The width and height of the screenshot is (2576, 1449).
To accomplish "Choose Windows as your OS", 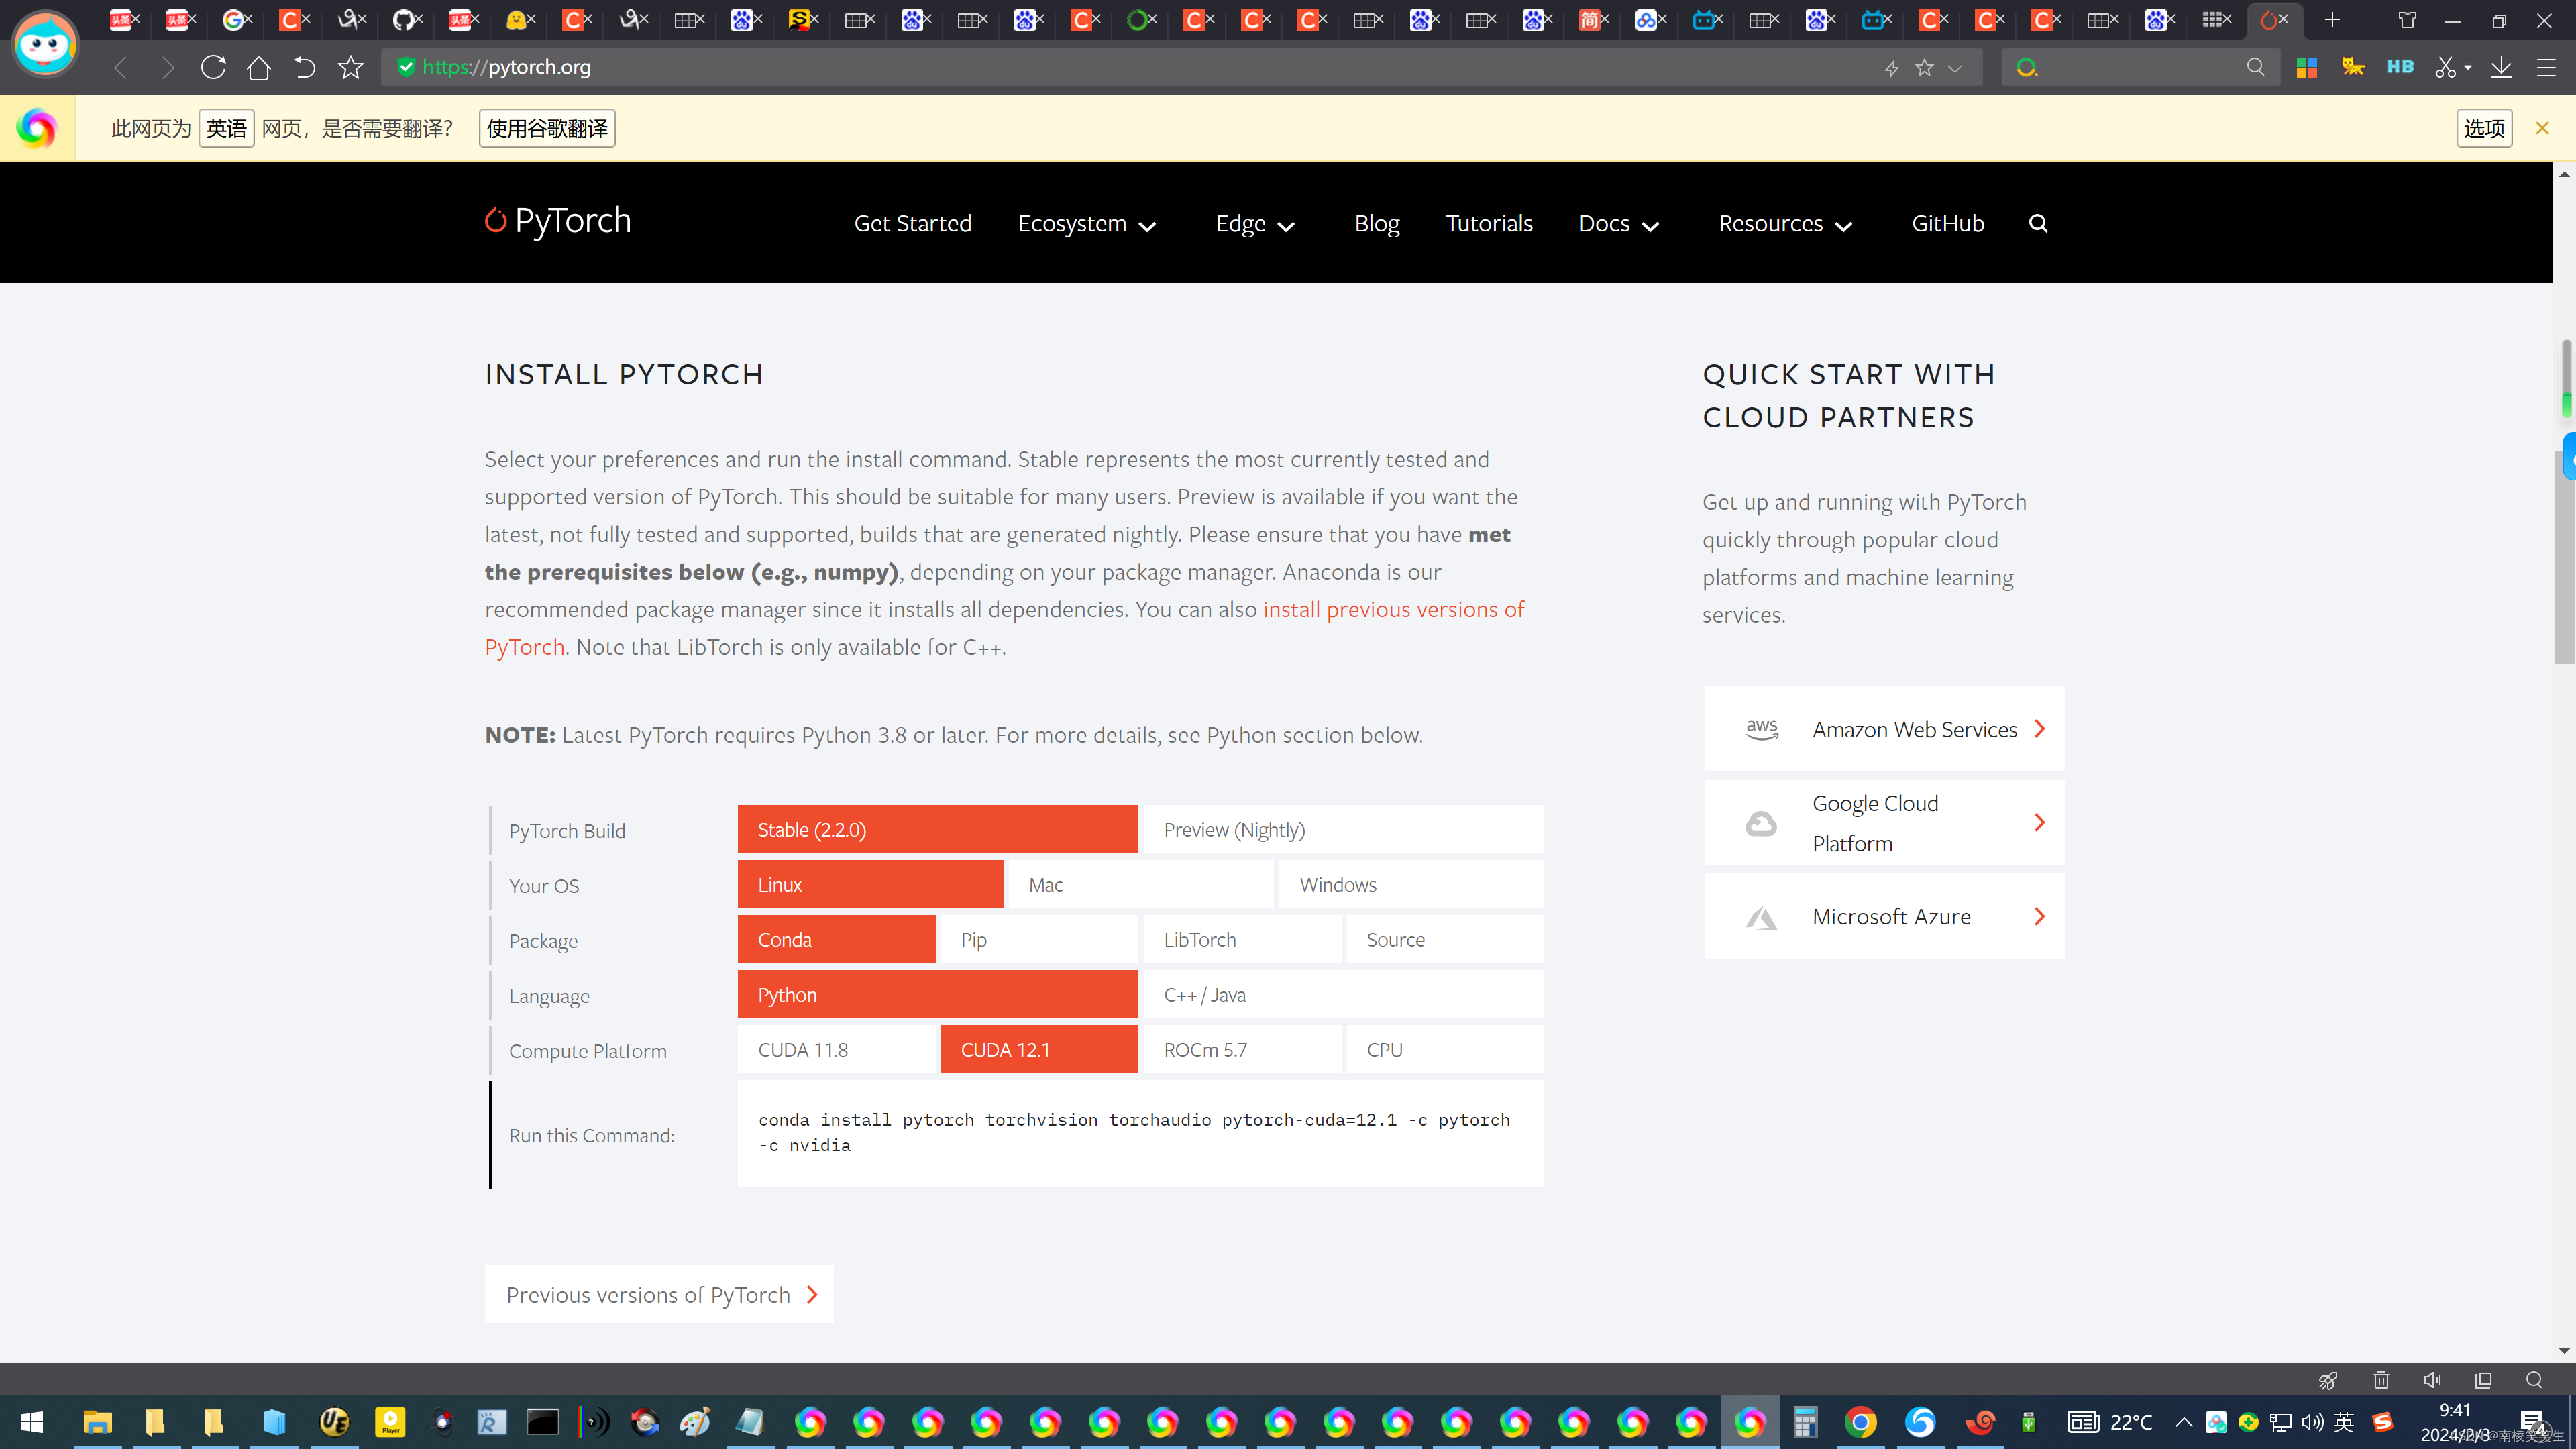I will coord(1411,884).
